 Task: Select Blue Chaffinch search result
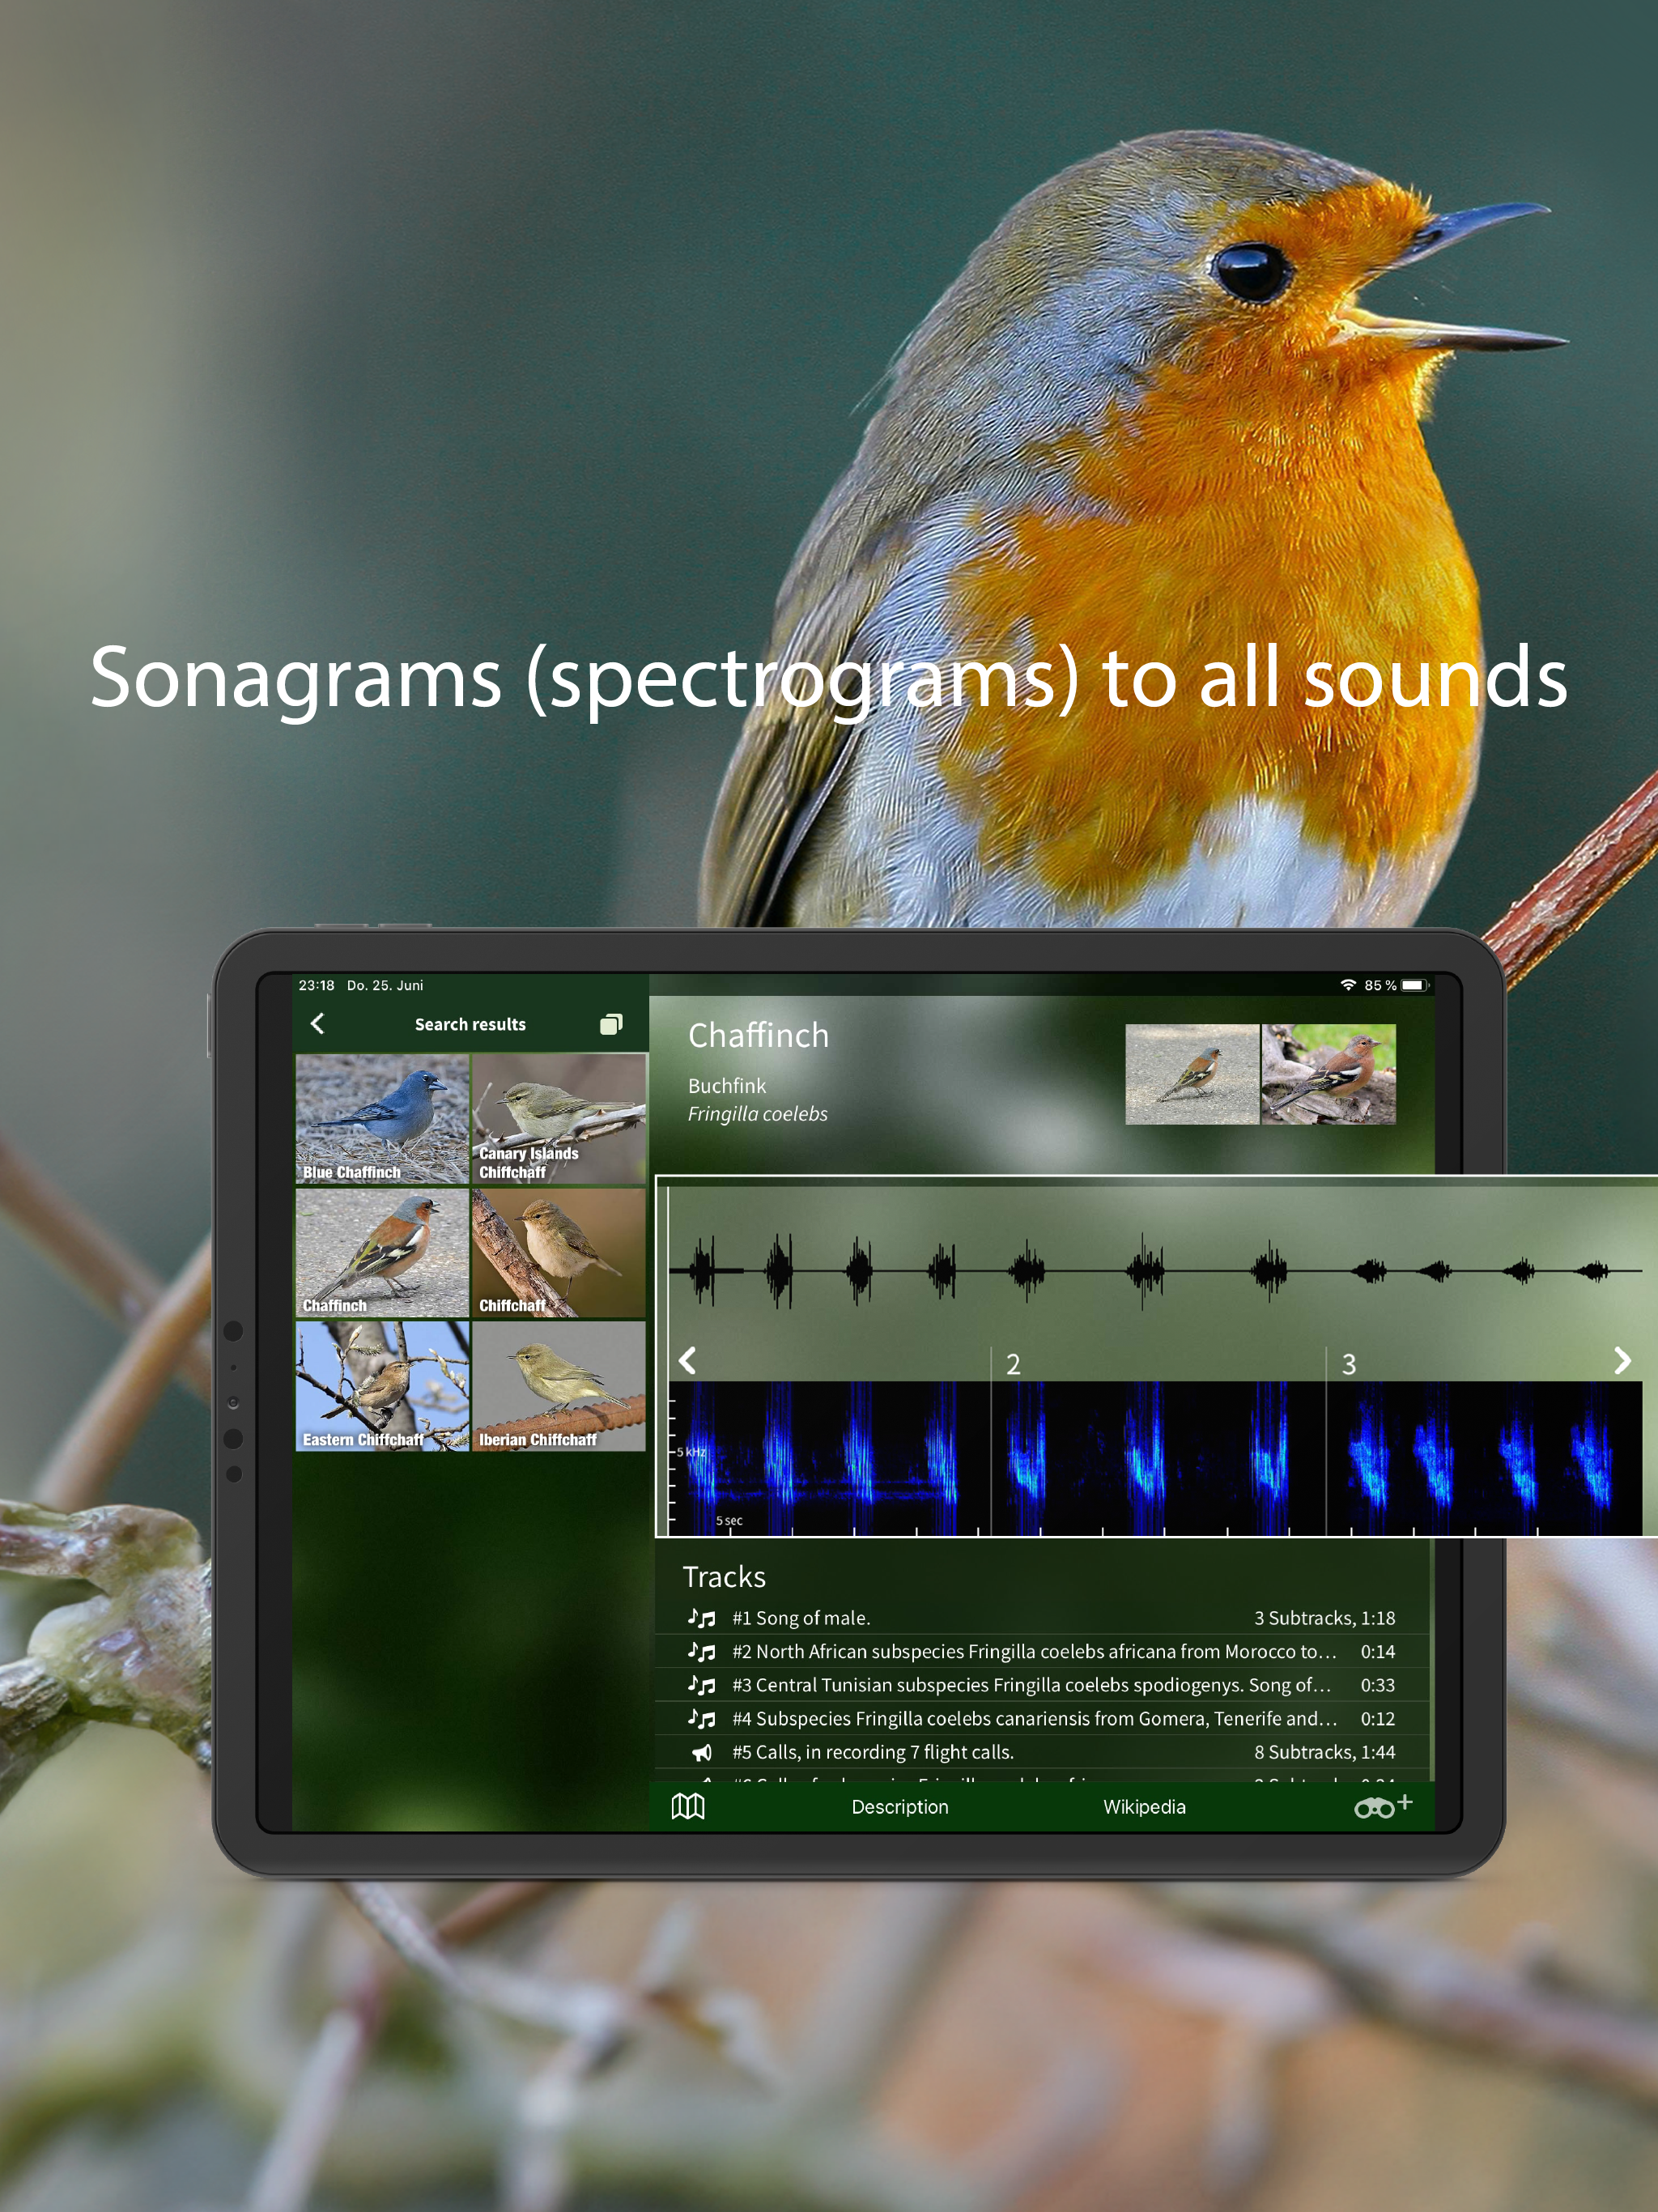click(x=382, y=1118)
